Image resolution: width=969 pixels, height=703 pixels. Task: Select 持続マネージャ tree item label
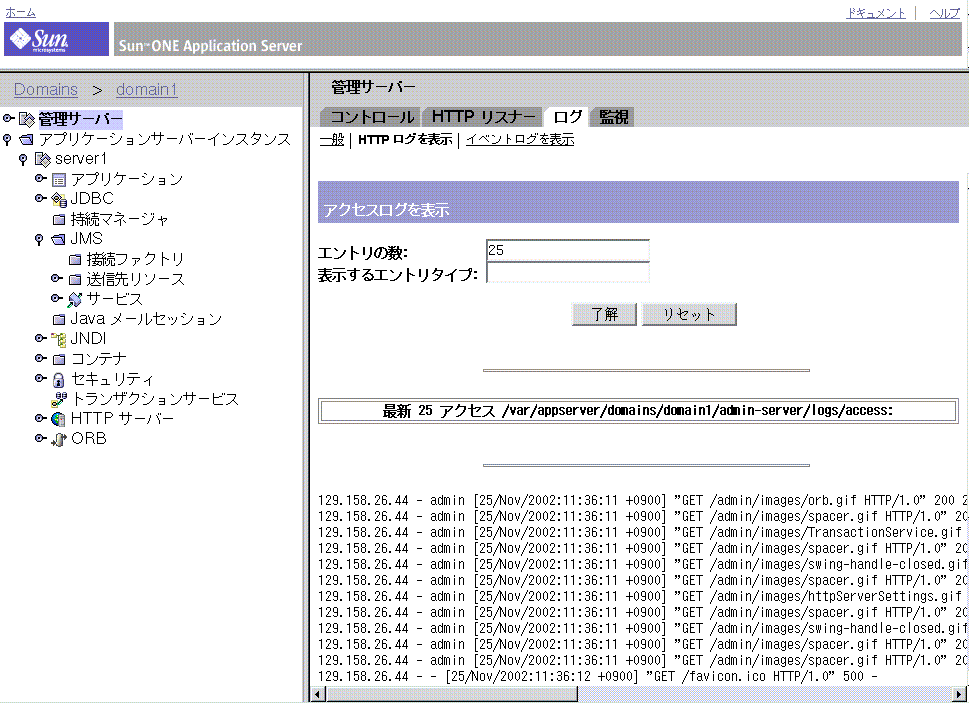[119, 219]
